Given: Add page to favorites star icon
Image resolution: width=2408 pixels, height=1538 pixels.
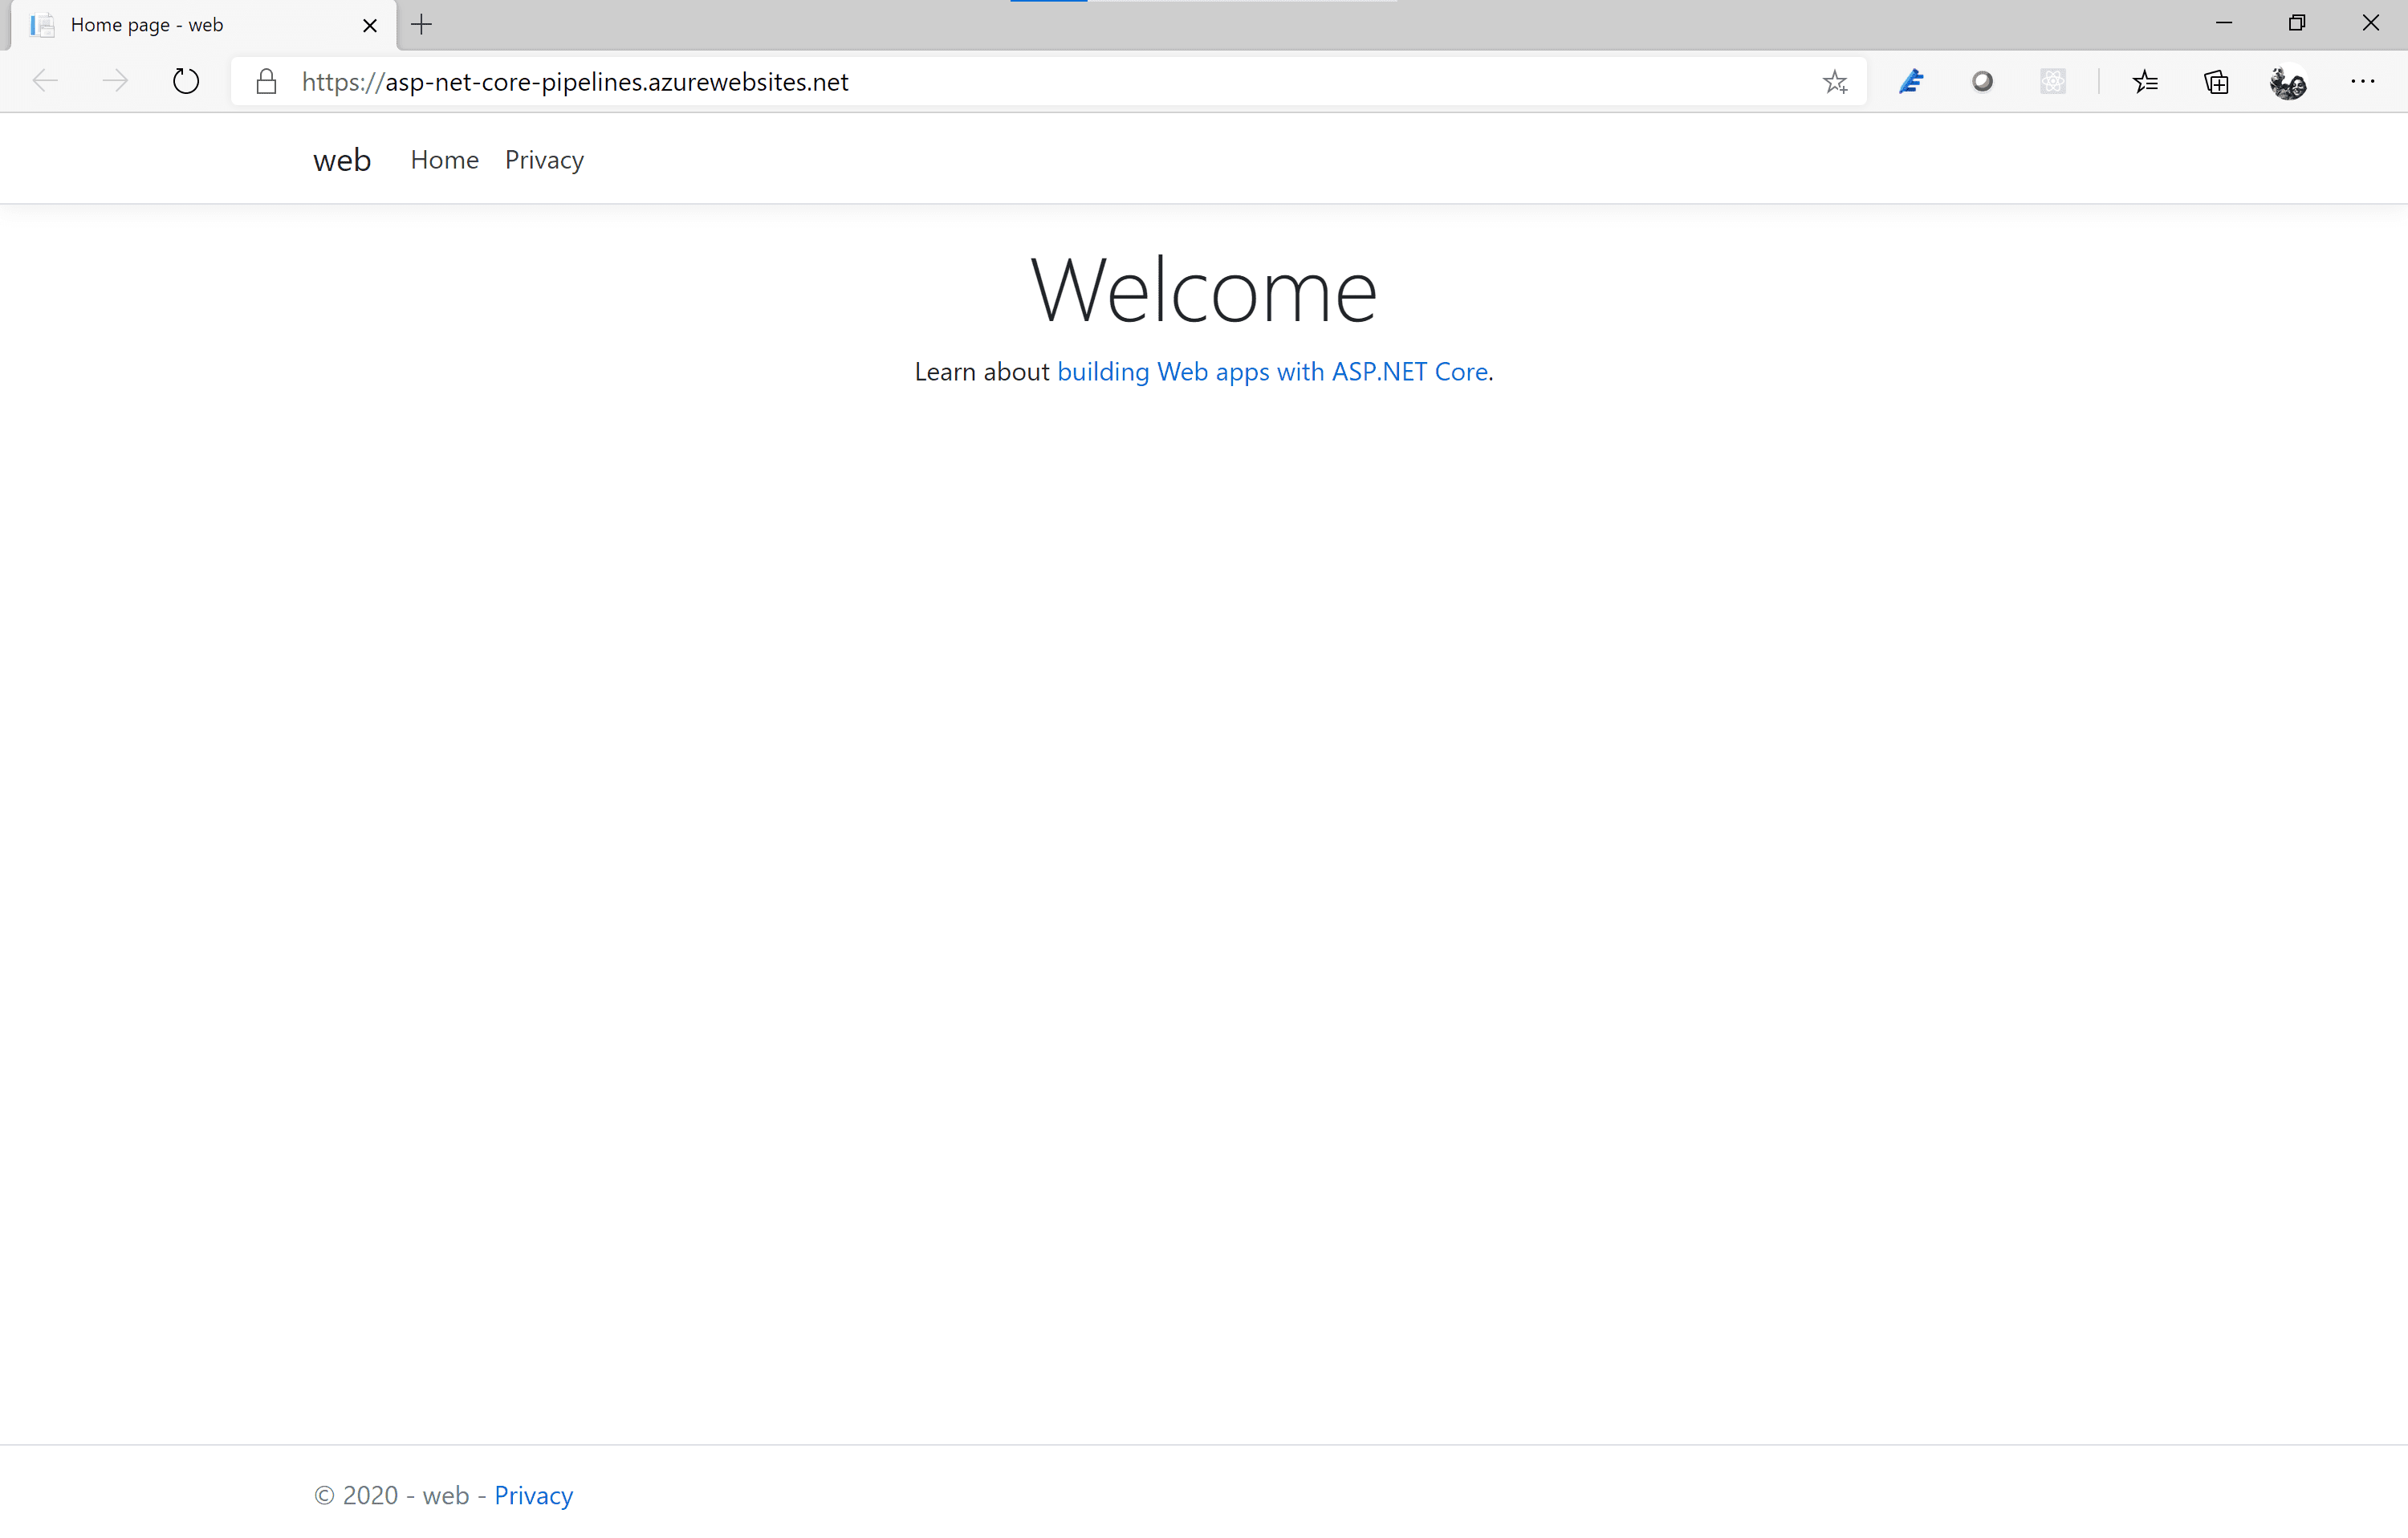Looking at the screenshot, I should tap(1835, 81).
